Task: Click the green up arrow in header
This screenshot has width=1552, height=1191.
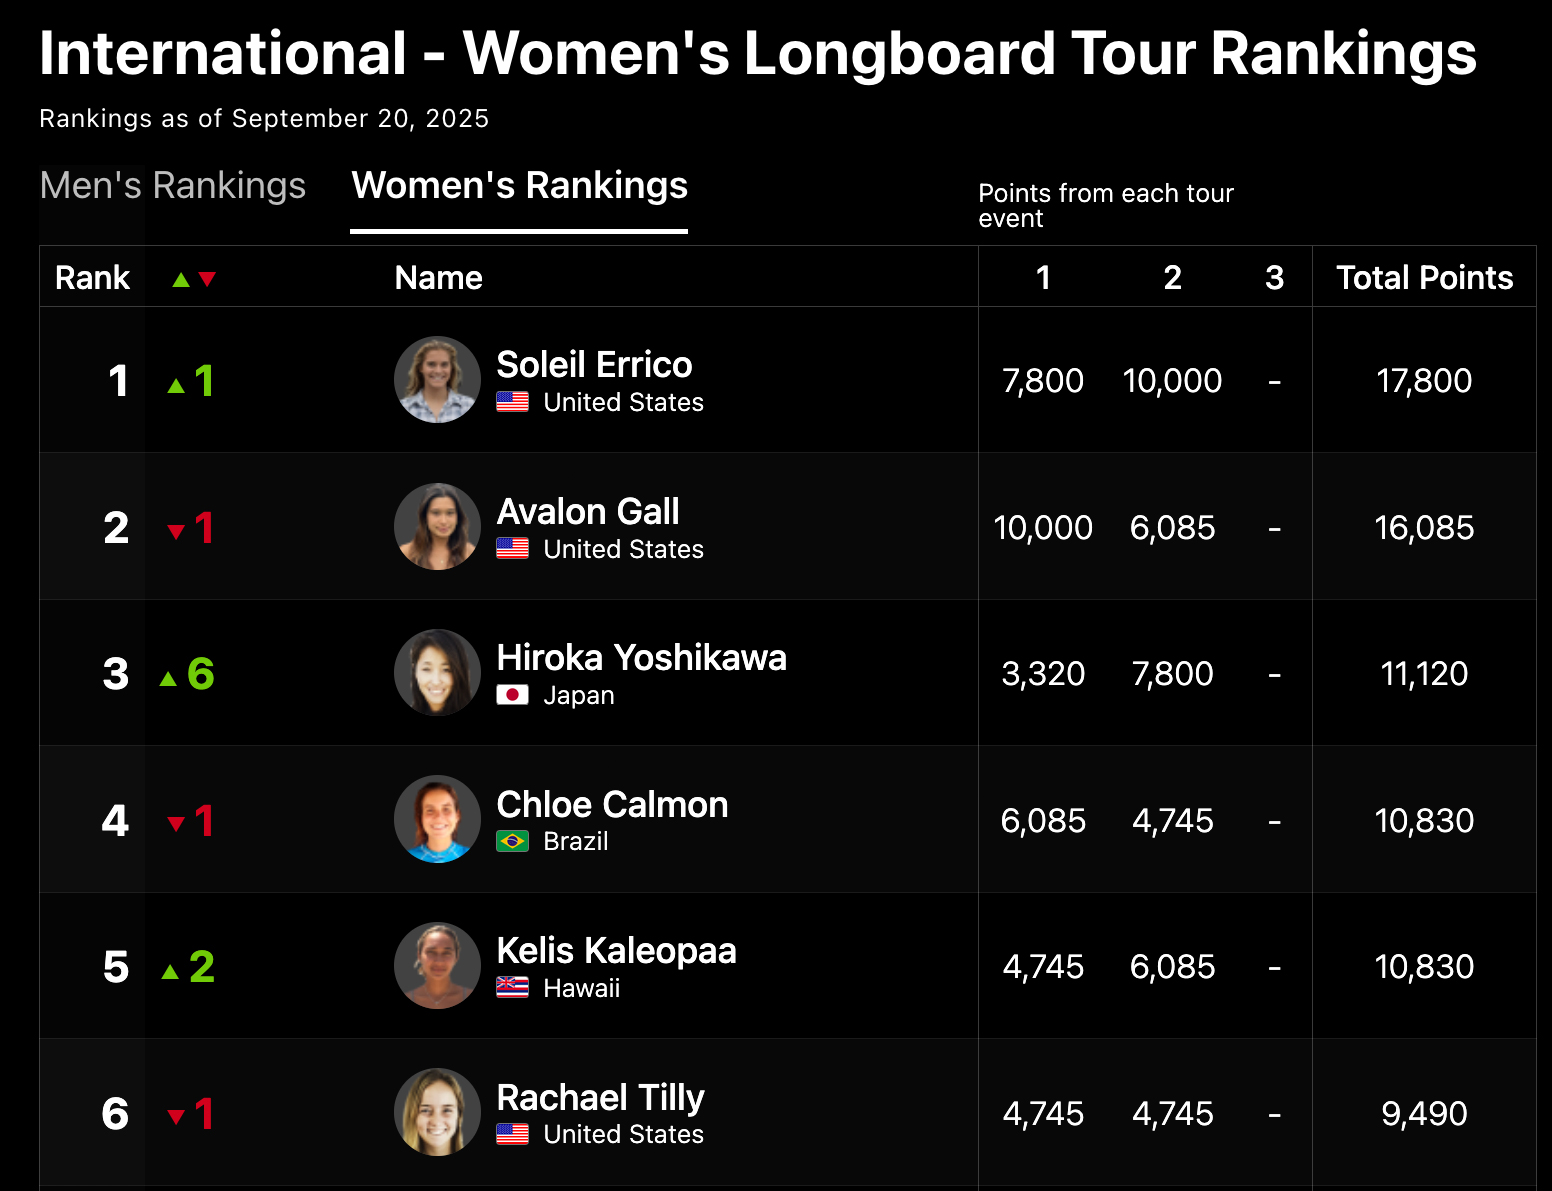Action: point(181,280)
